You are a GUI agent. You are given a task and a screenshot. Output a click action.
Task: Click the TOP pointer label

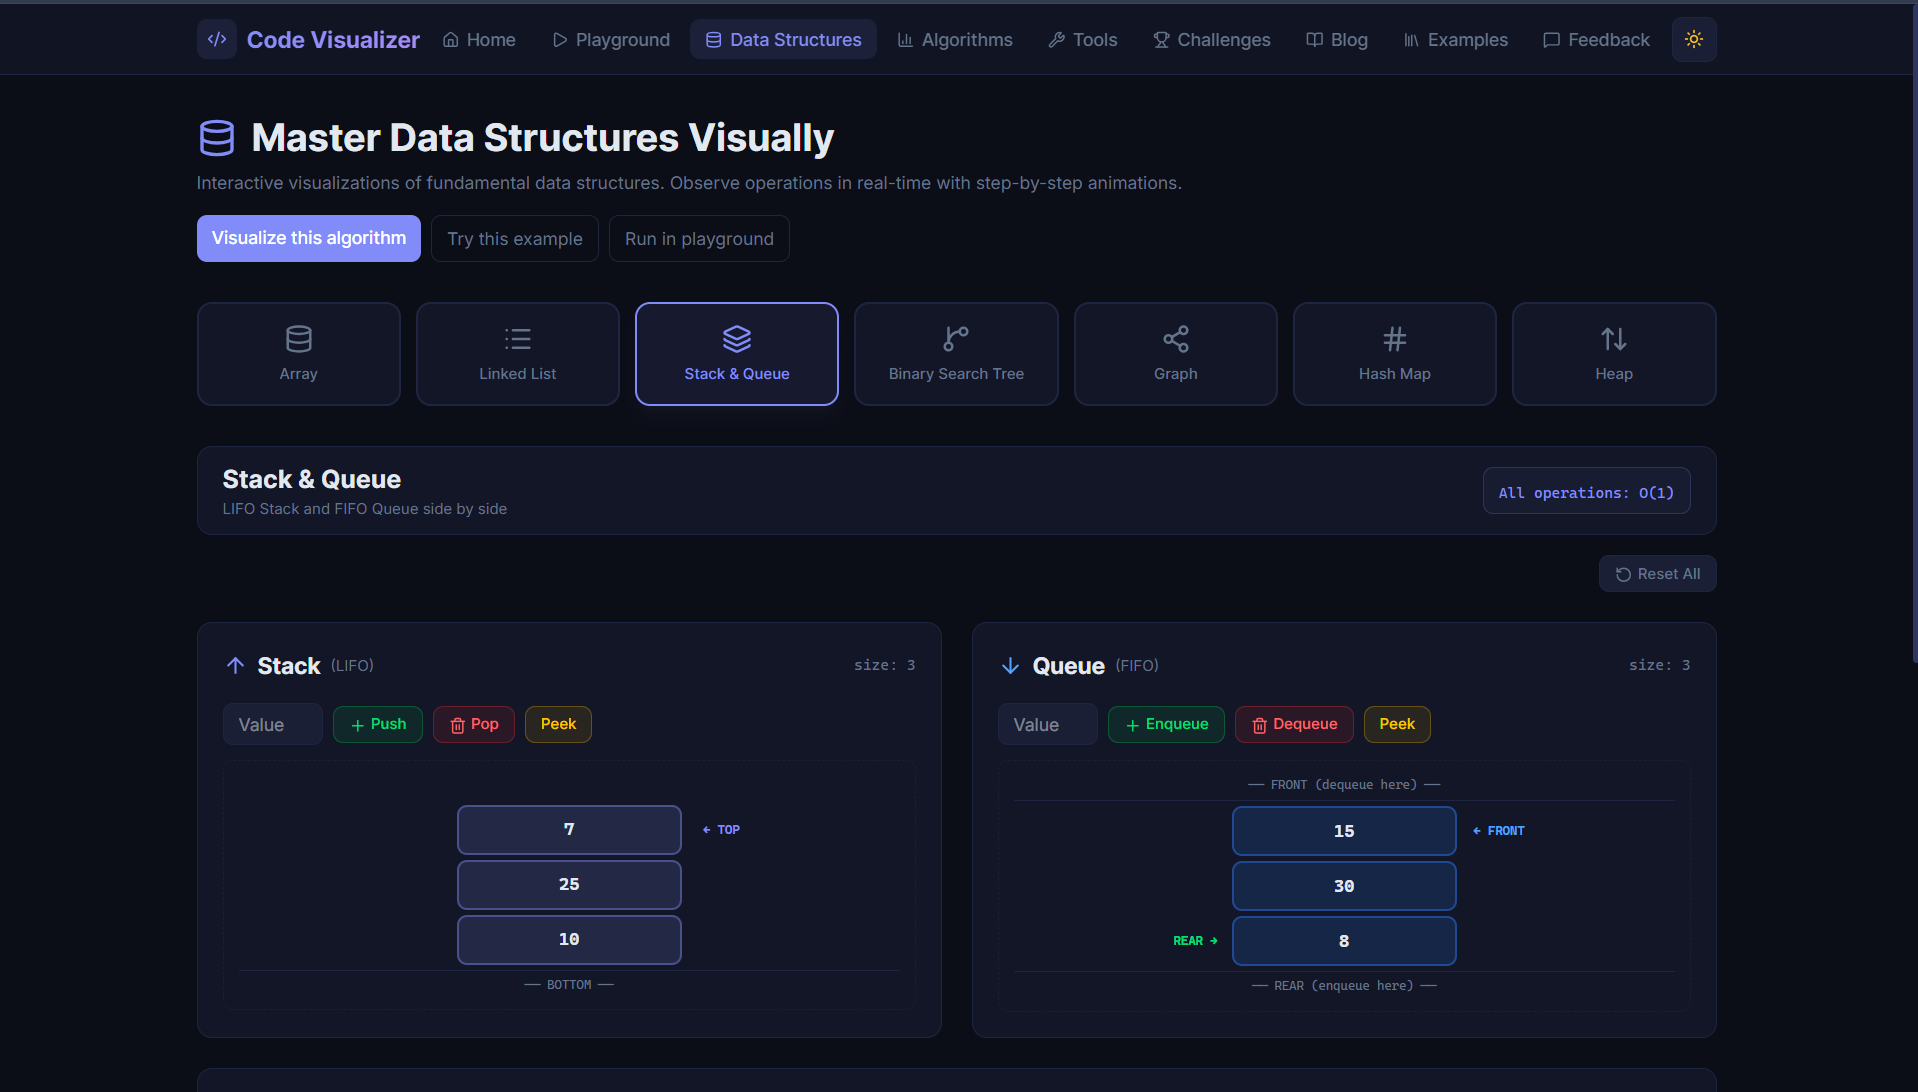(721, 830)
